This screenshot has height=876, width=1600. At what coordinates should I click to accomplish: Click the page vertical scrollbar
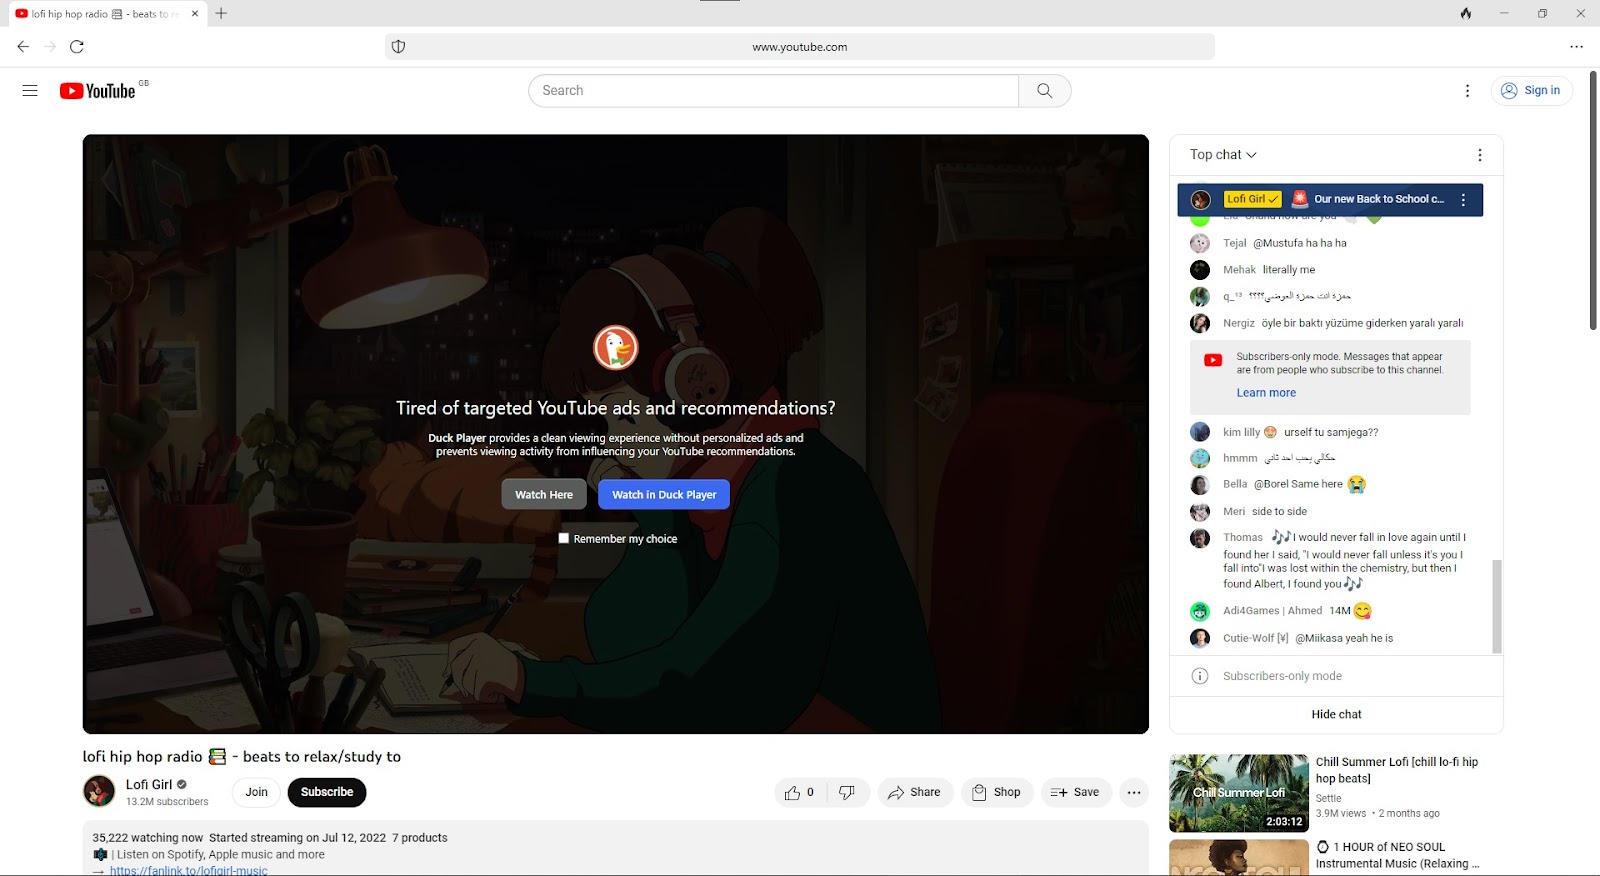click(x=1593, y=200)
